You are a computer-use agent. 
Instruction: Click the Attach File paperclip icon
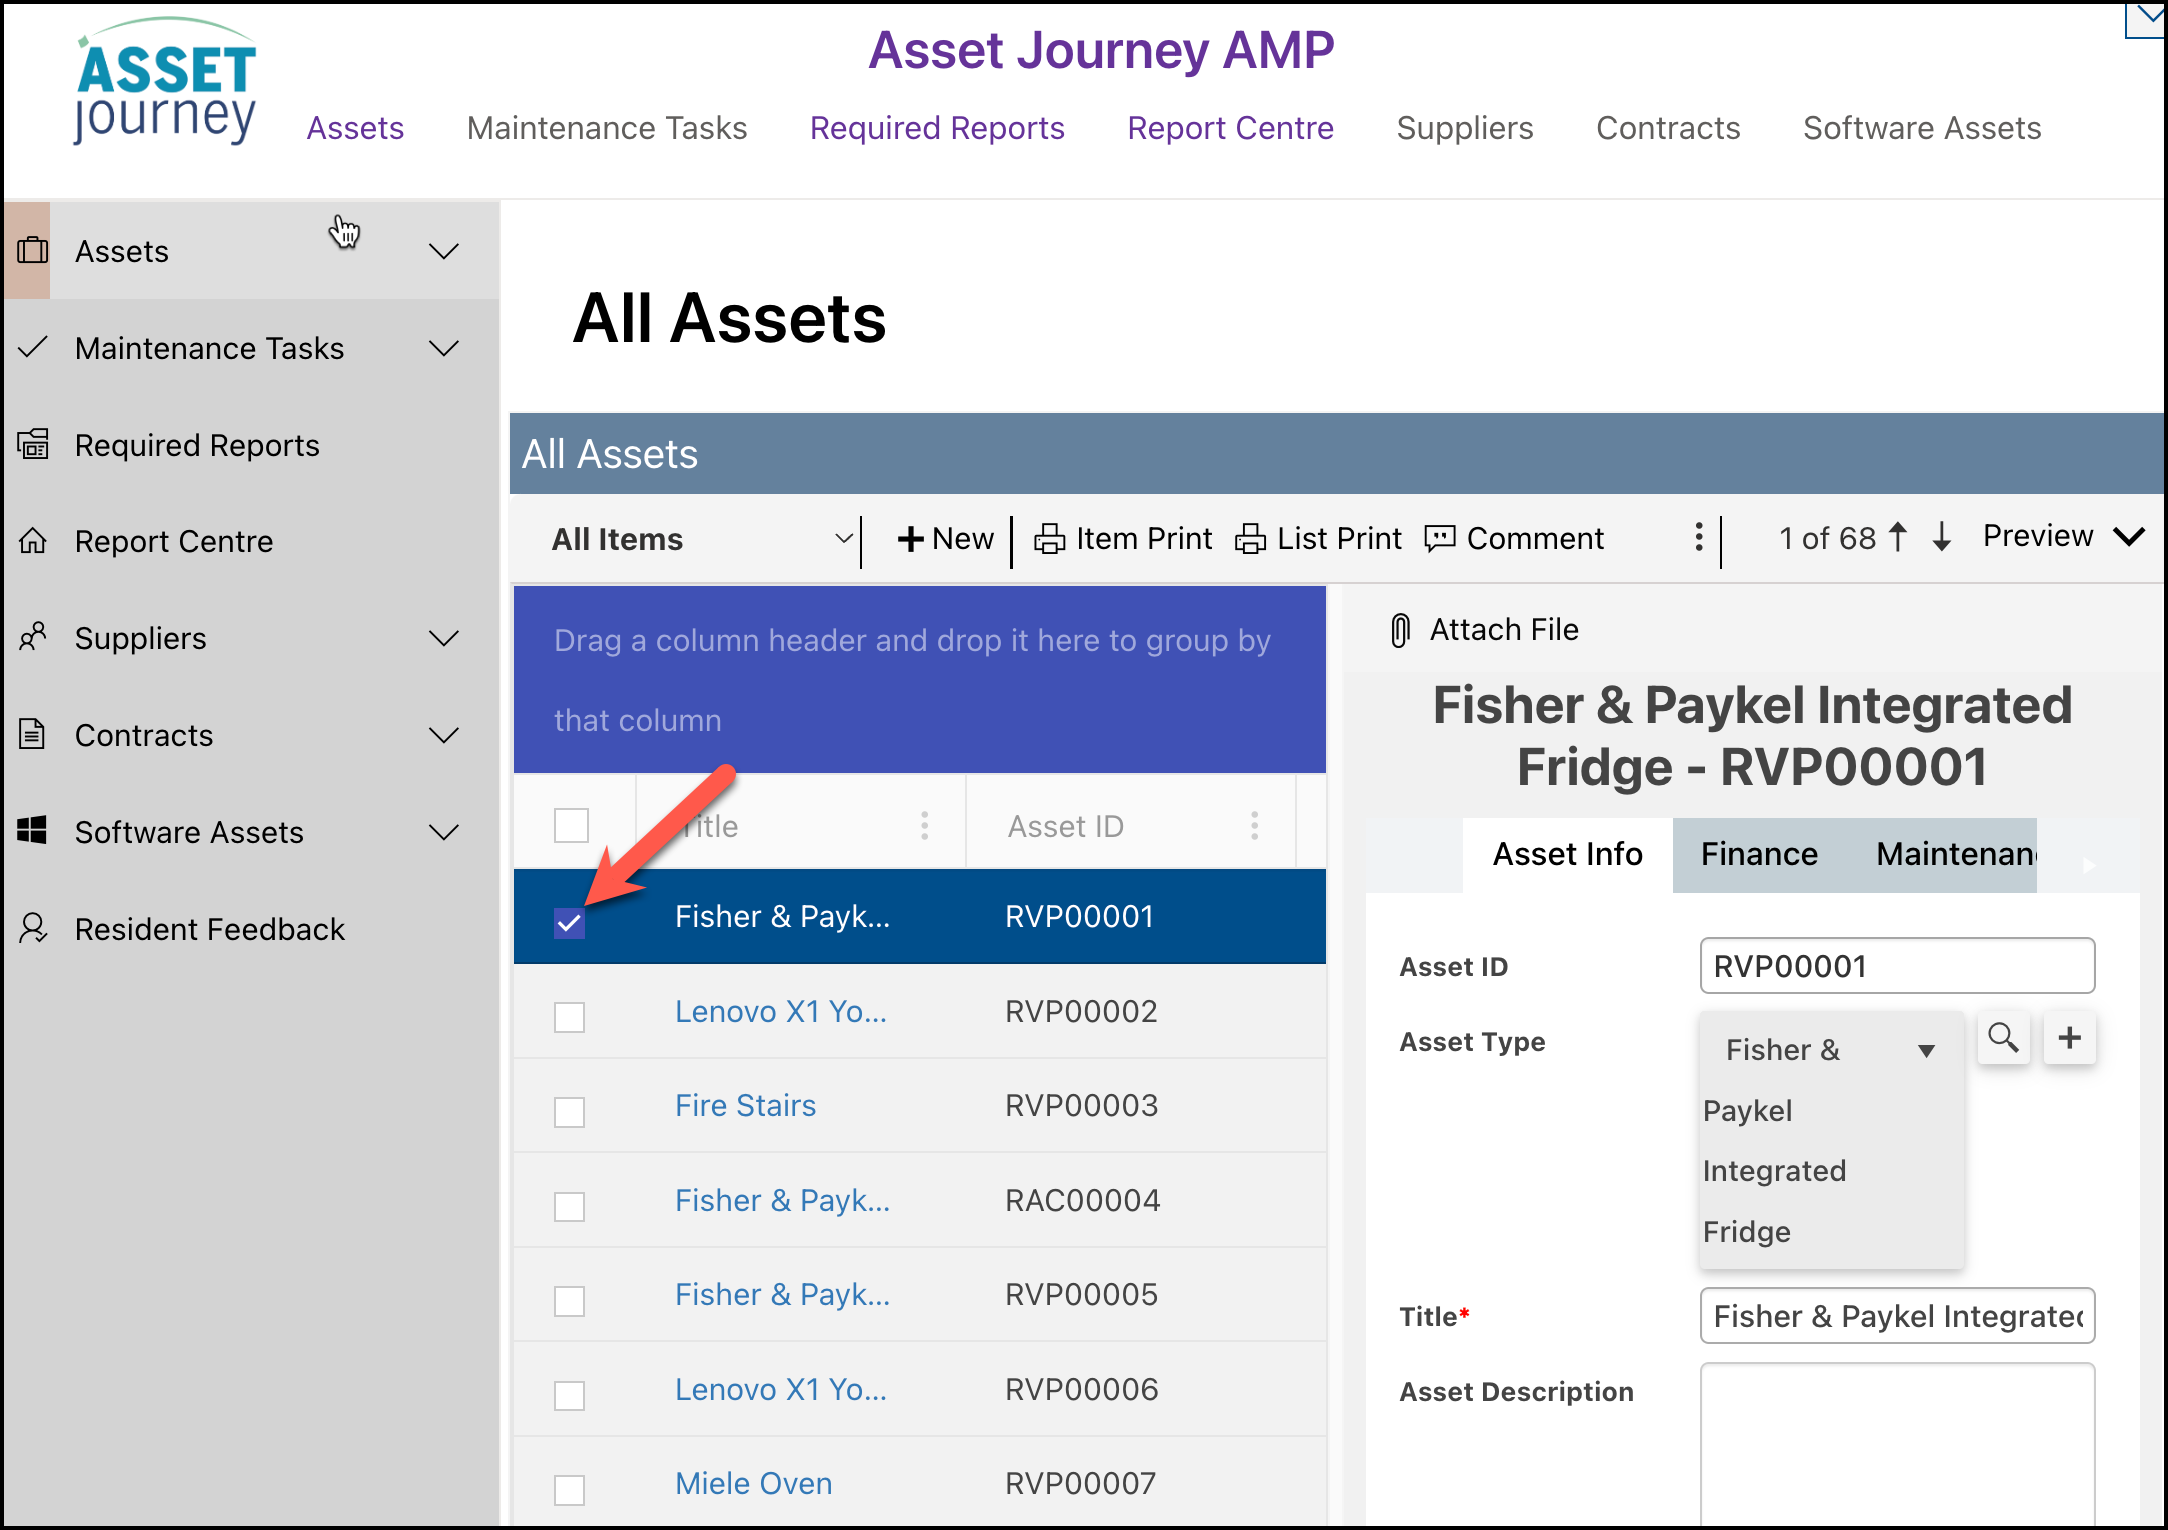[x=1401, y=630]
